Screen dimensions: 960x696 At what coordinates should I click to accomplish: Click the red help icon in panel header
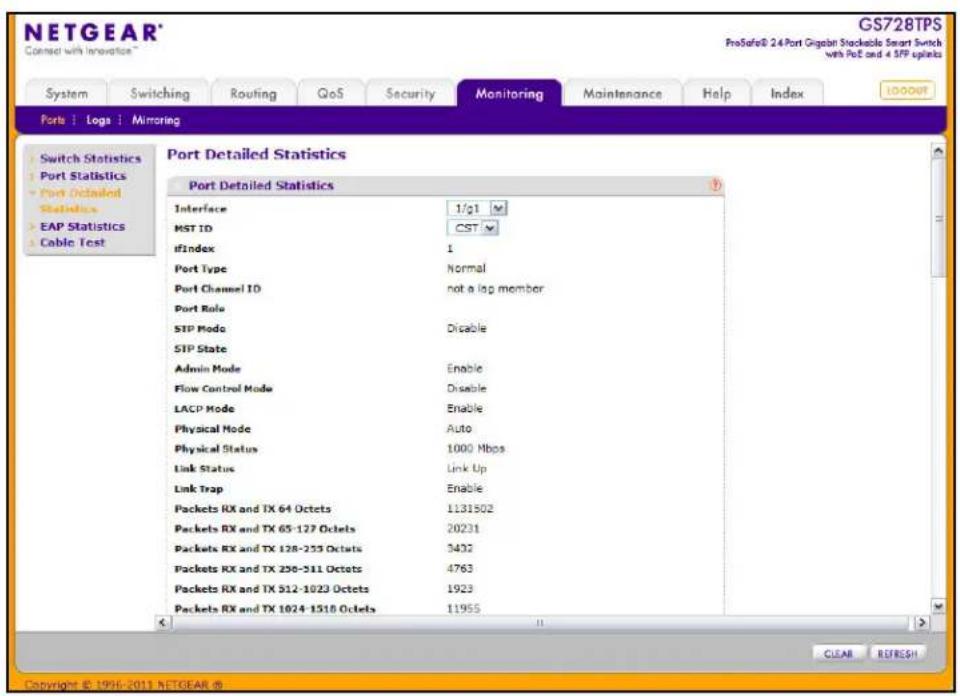(715, 185)
